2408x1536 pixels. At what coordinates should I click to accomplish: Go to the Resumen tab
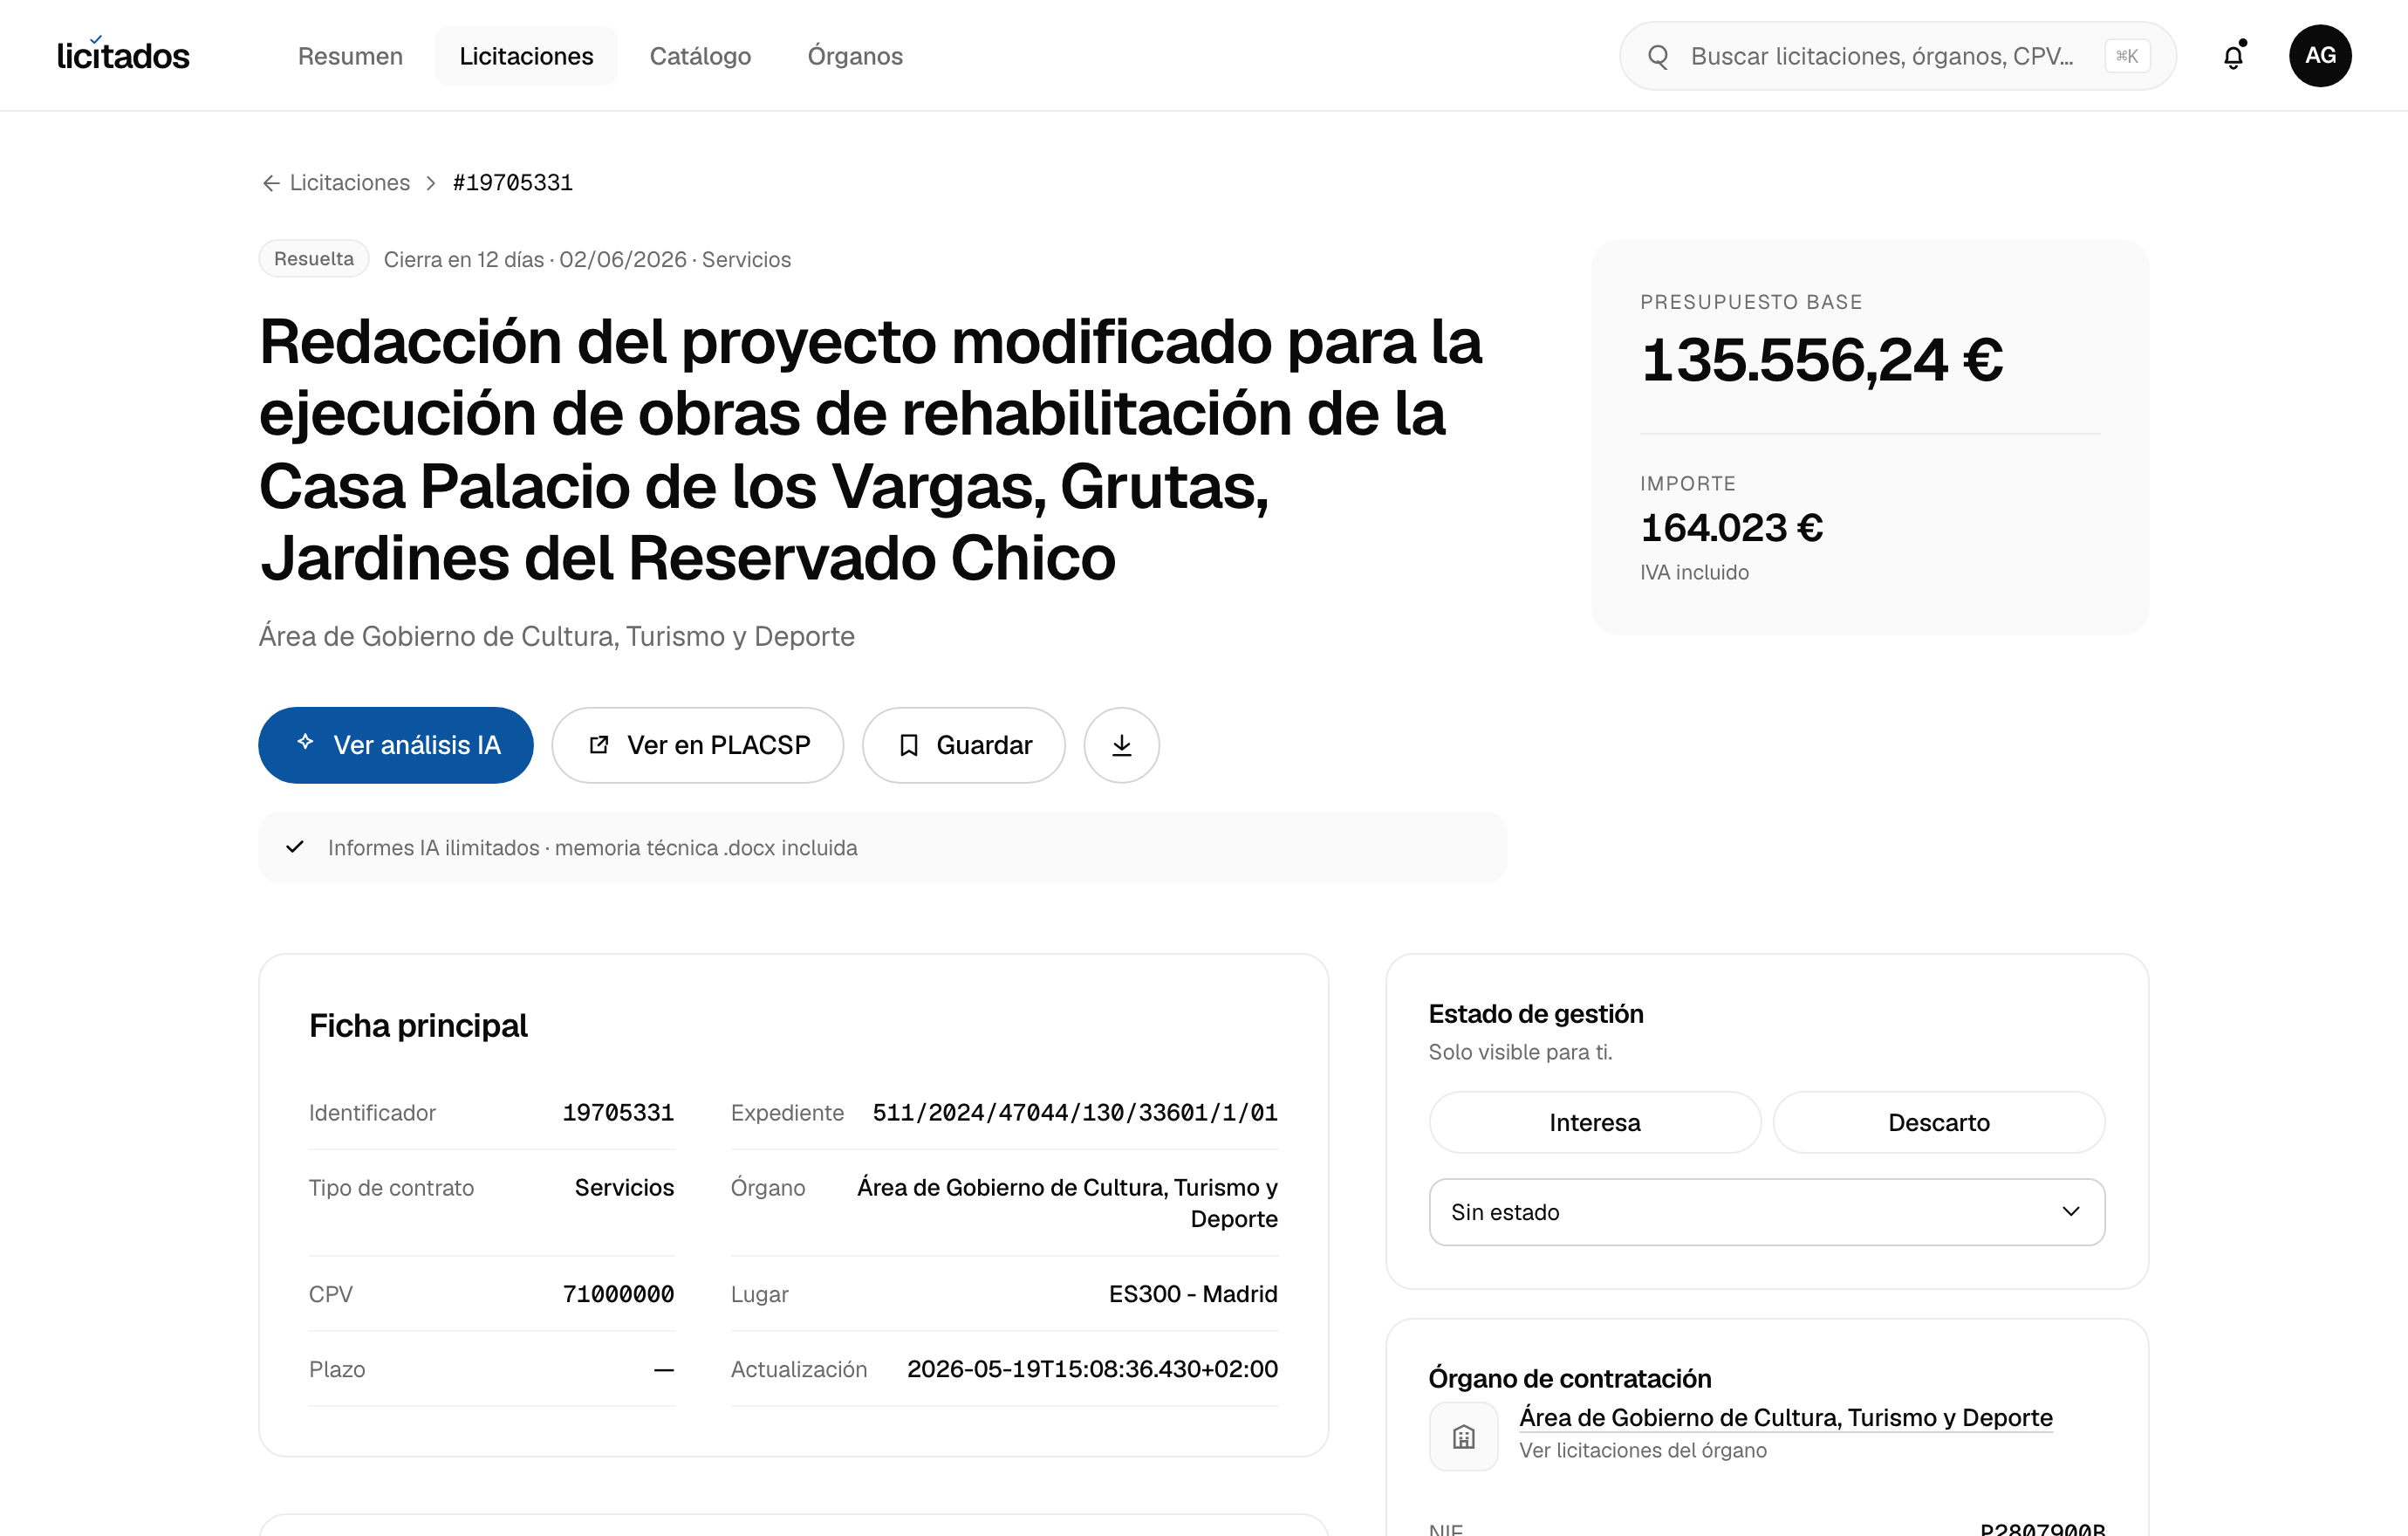(x=350, y=56)
